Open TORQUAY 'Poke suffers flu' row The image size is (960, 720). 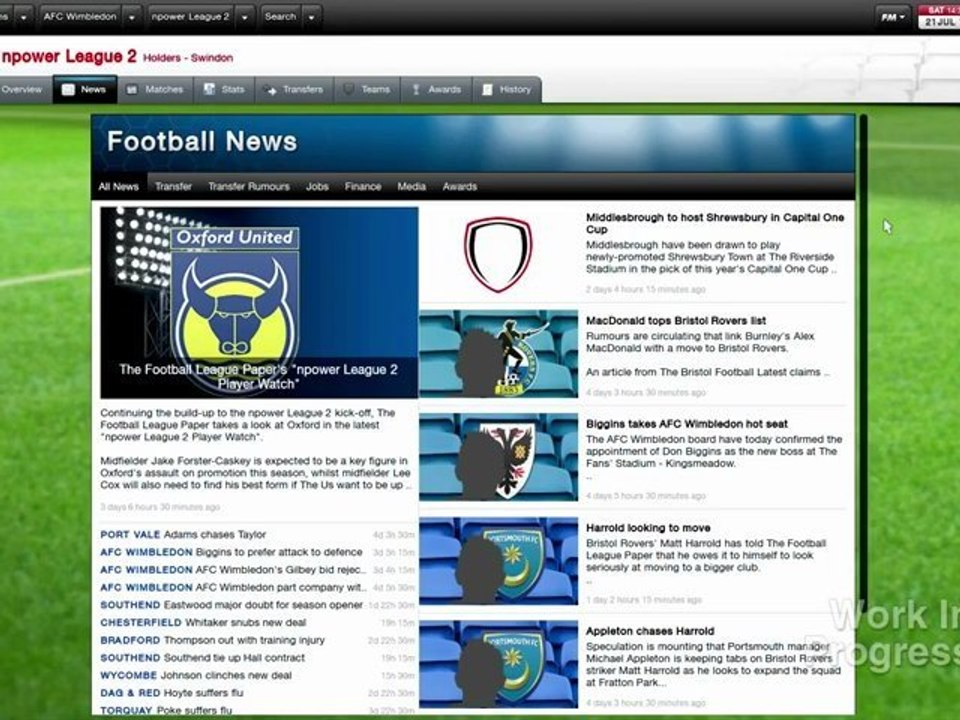click(257, 710)
